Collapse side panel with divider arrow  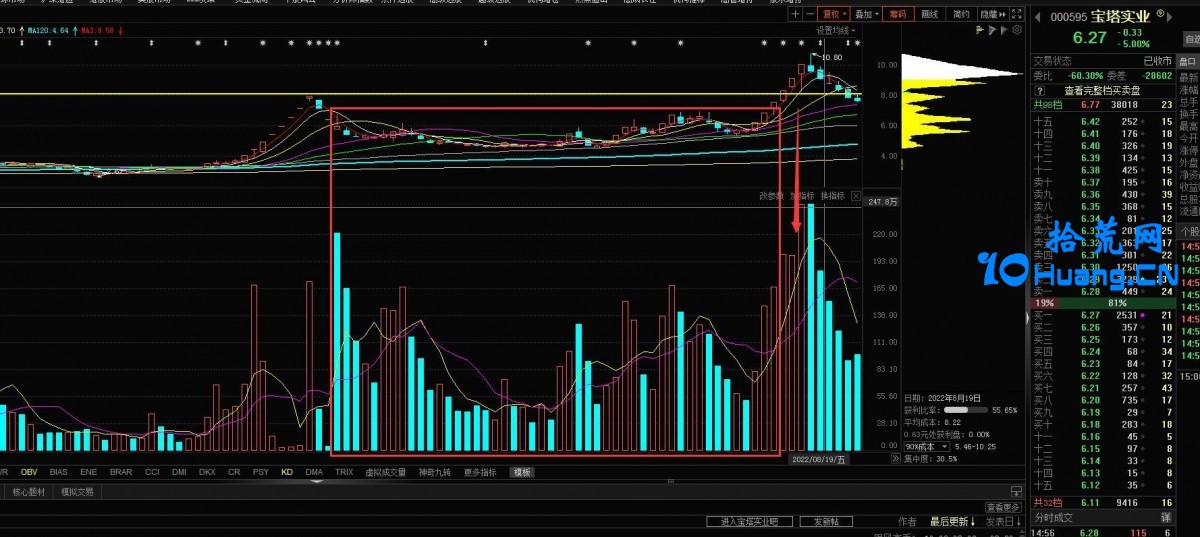1027,316
